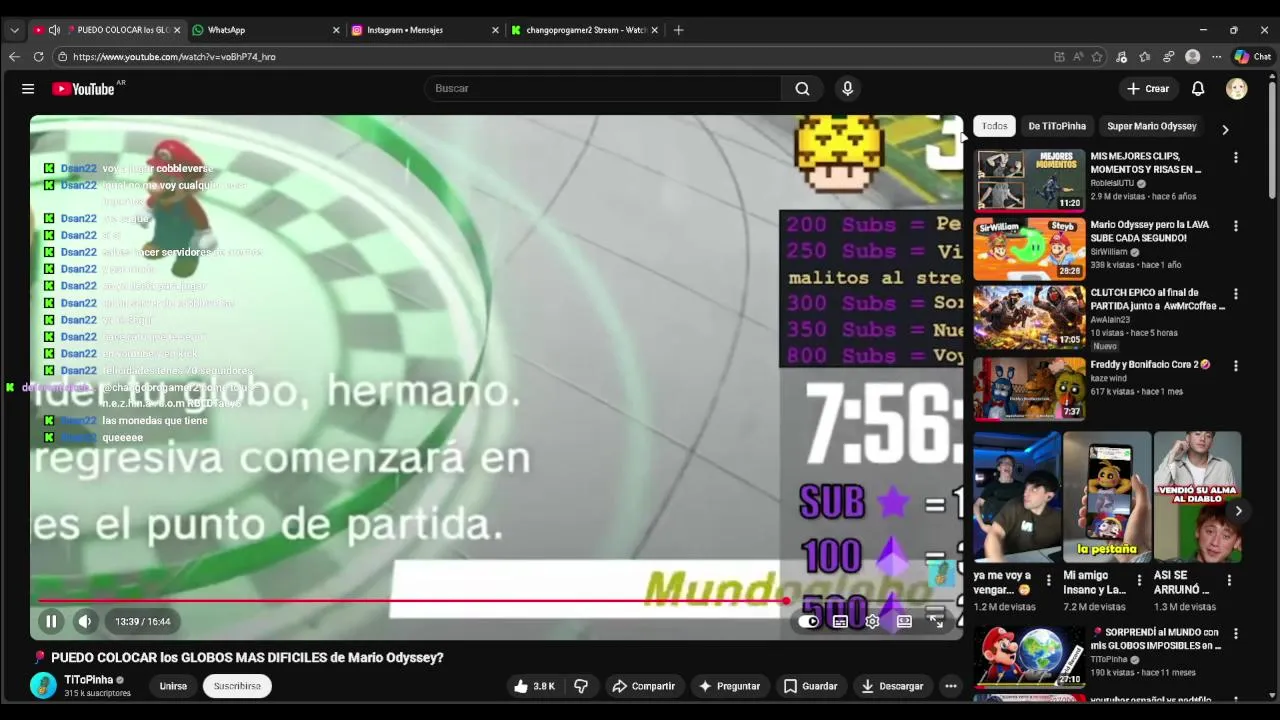Select the Todos filter chip
The width and height of the screenshot is (1280, 720).
point(994,126)
